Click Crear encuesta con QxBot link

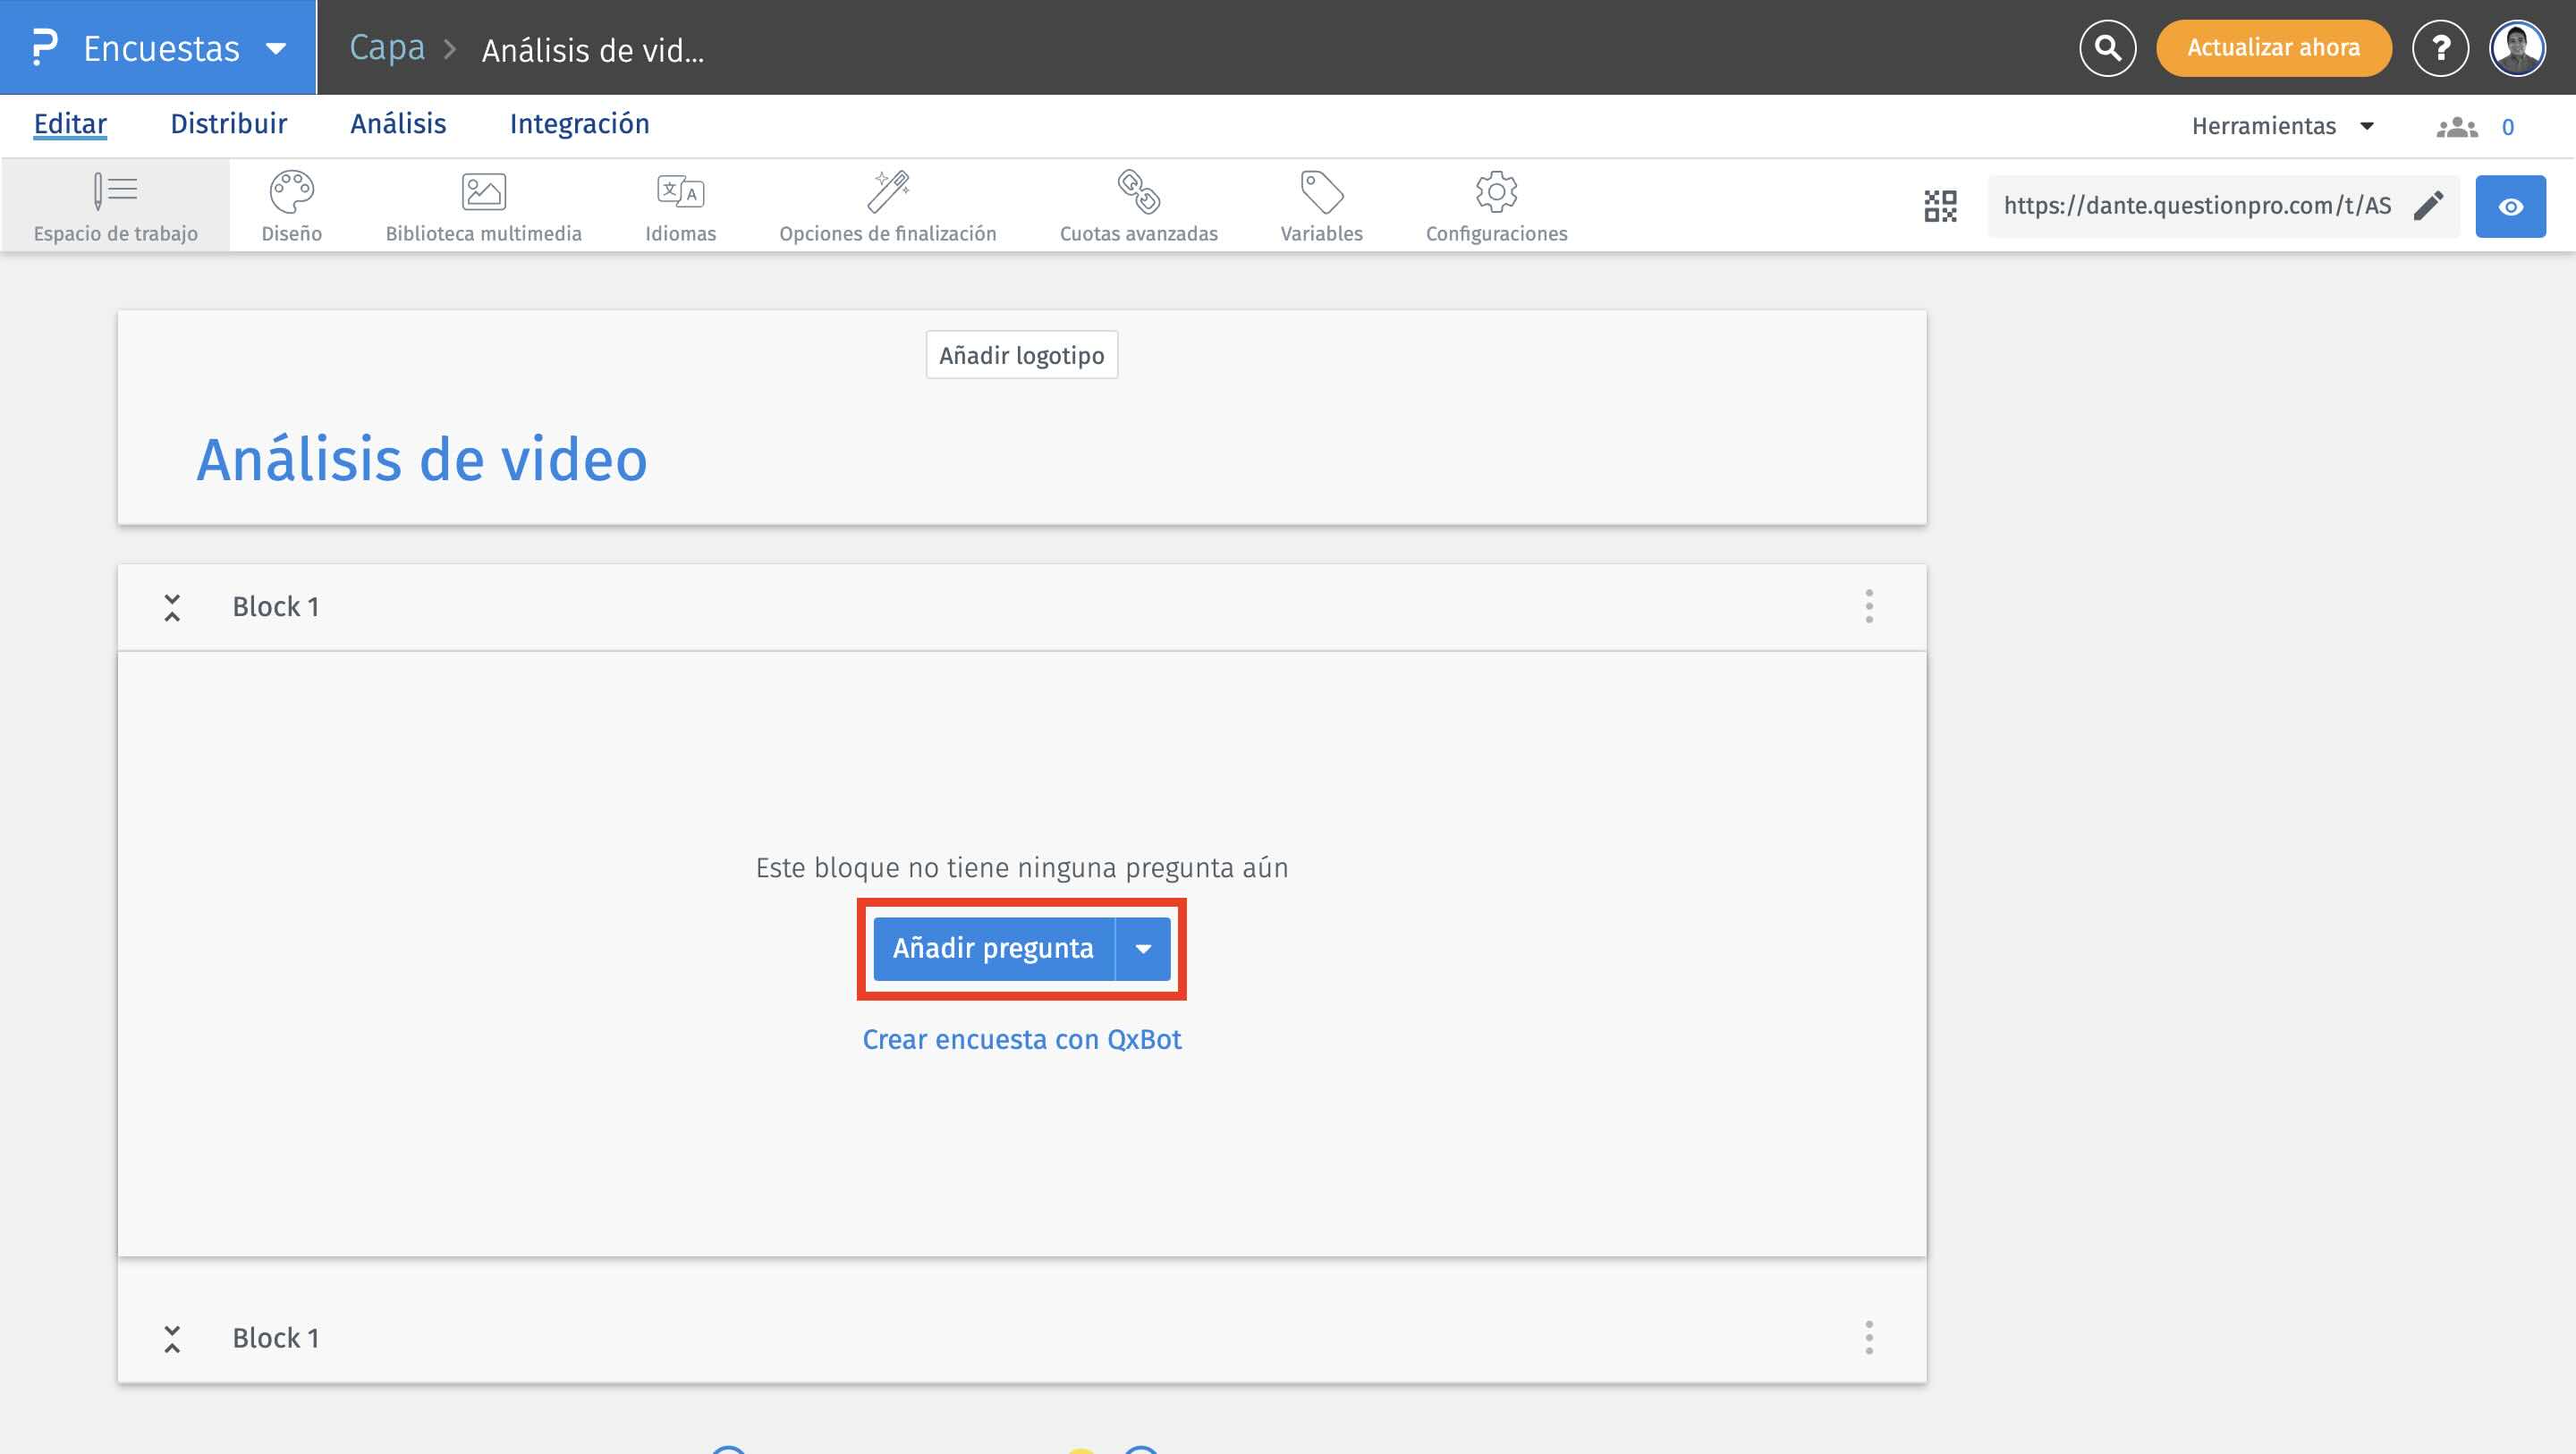click(x=1021, y=1040)
